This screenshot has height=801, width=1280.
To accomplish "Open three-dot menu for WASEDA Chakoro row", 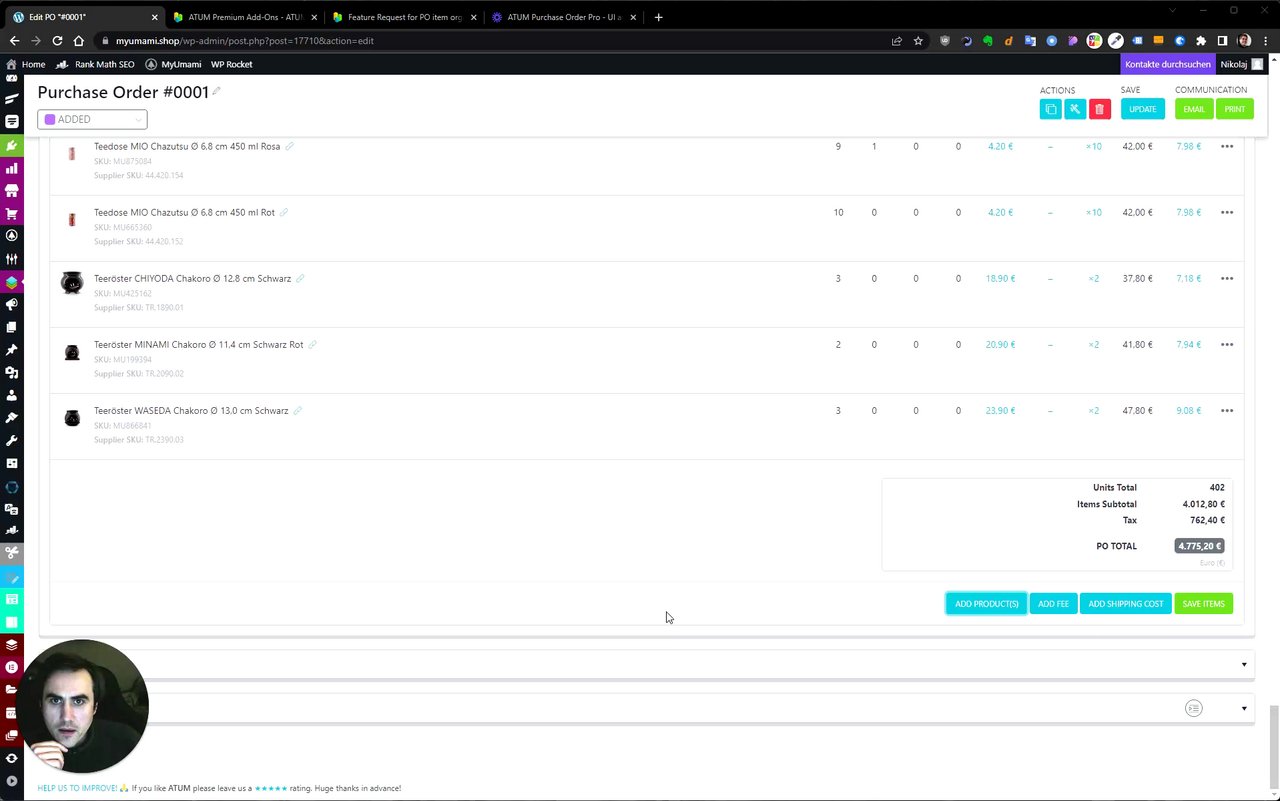I will (x=1226, y=410).
